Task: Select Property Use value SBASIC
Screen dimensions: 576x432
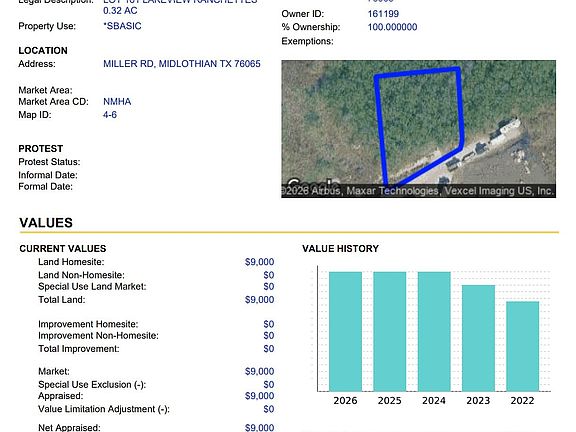Action: point(122,26)
